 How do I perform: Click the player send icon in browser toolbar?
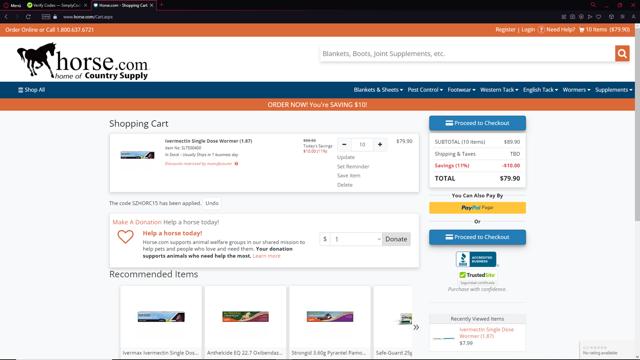coord(590,17)
